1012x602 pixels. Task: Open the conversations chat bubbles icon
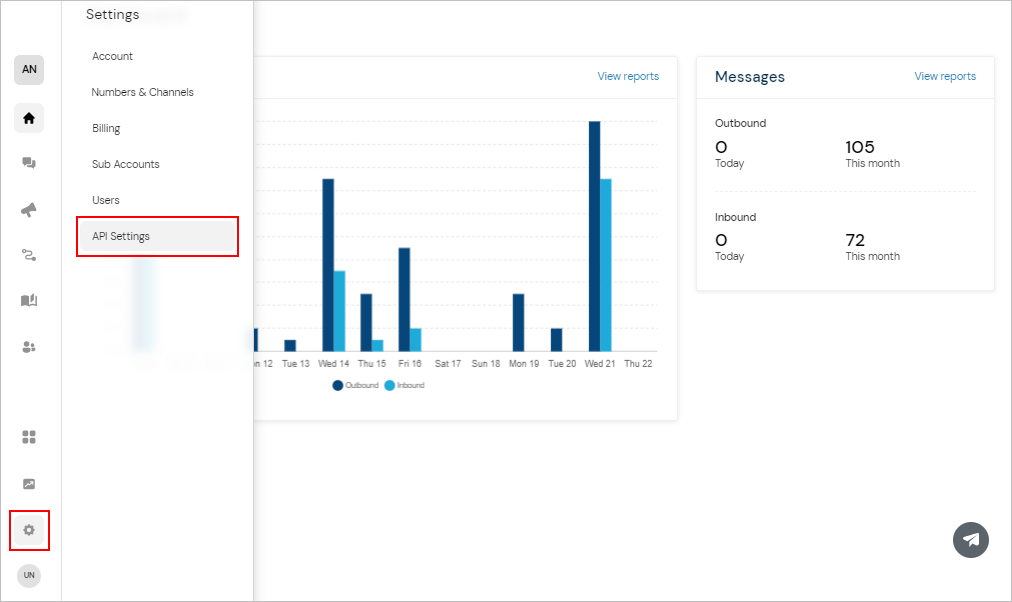[x=29, y=163]
